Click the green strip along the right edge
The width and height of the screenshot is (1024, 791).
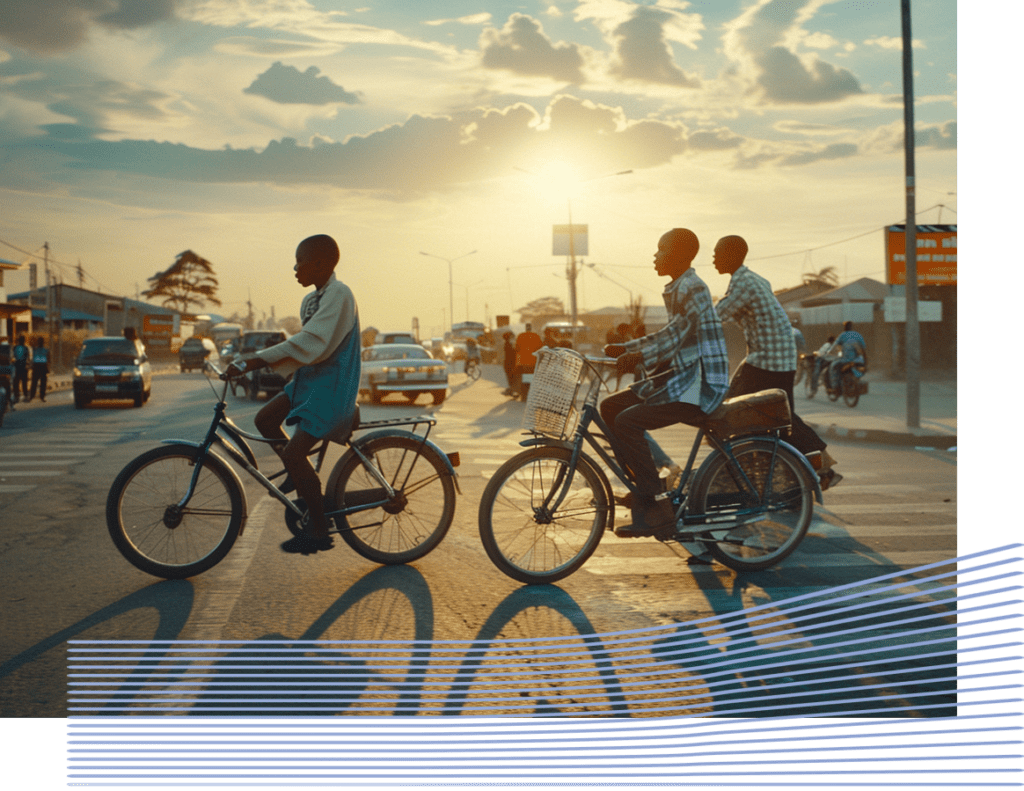tap(990, 270)
